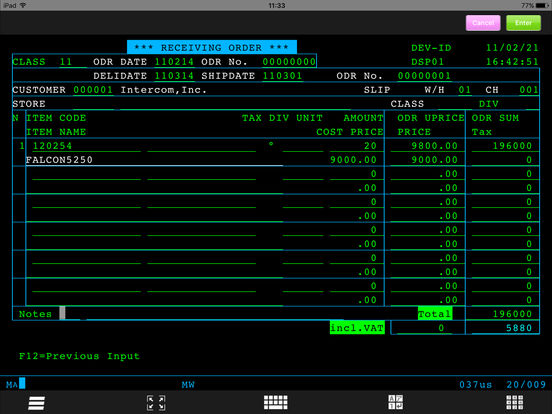Edit the SHIPDATE field 110301
The image size is (552, 414).
(x=282, y=76)
